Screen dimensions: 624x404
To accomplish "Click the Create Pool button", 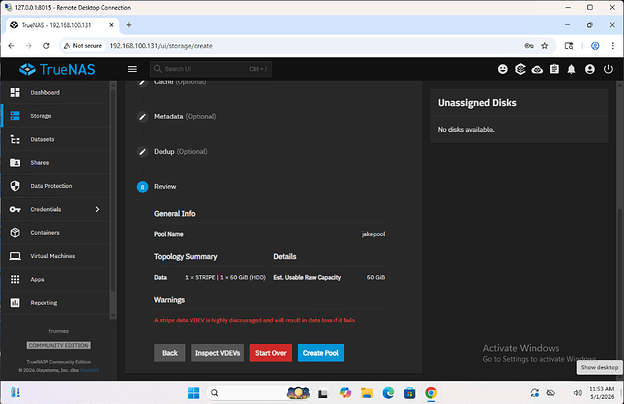I will coord(321,353).
